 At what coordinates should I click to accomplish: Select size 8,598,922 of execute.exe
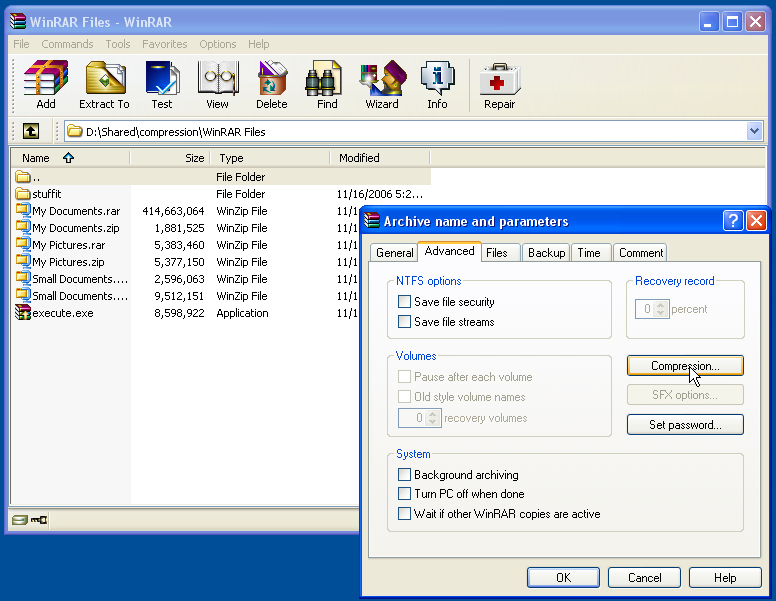(x=179, y=313)
